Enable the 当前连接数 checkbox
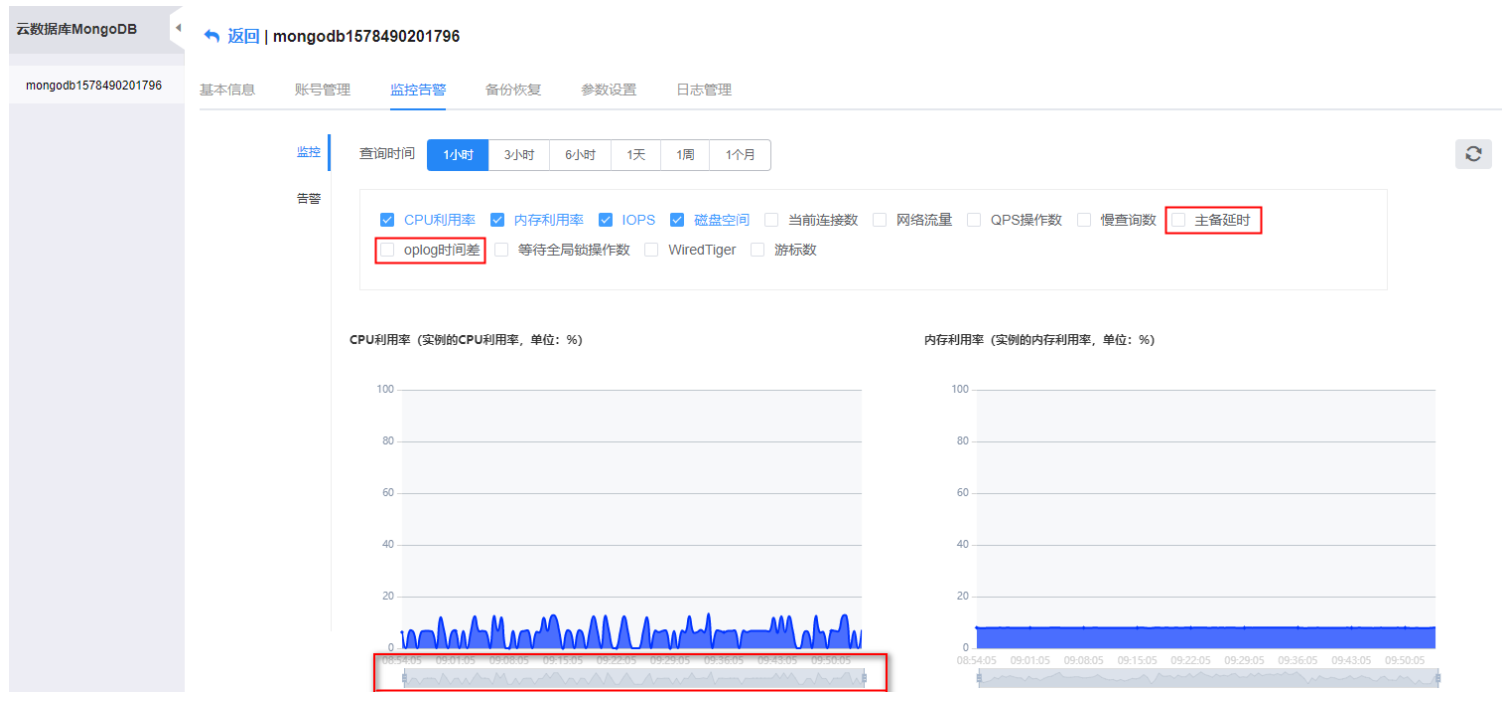The height and width of the screenshot is (706, 1505). click(771, 220)
